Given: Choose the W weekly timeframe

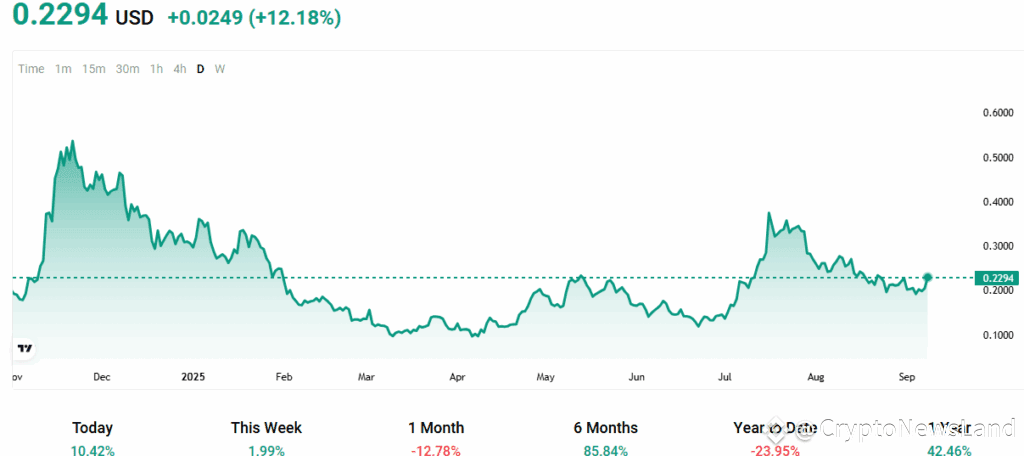Looking at the screenshot, I should tap(220, 69).
